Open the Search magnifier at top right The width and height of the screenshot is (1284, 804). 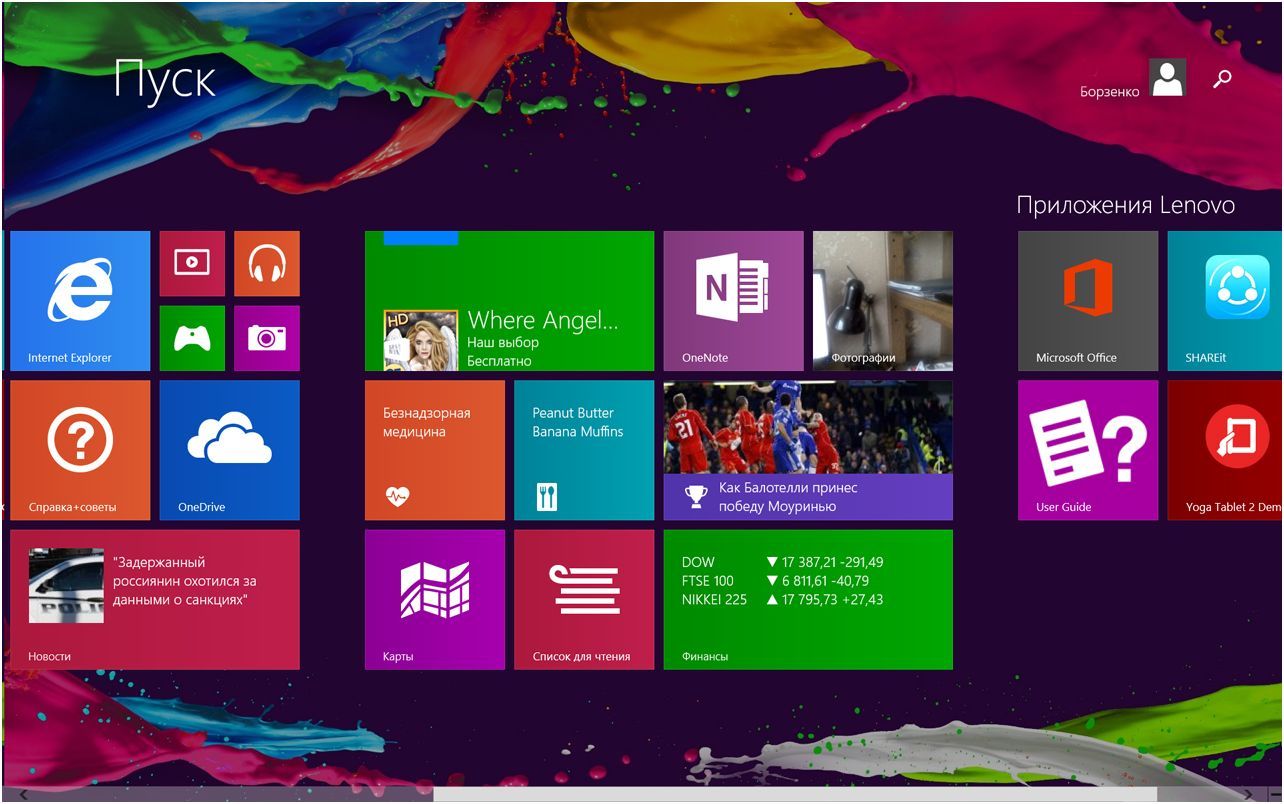1220,78
